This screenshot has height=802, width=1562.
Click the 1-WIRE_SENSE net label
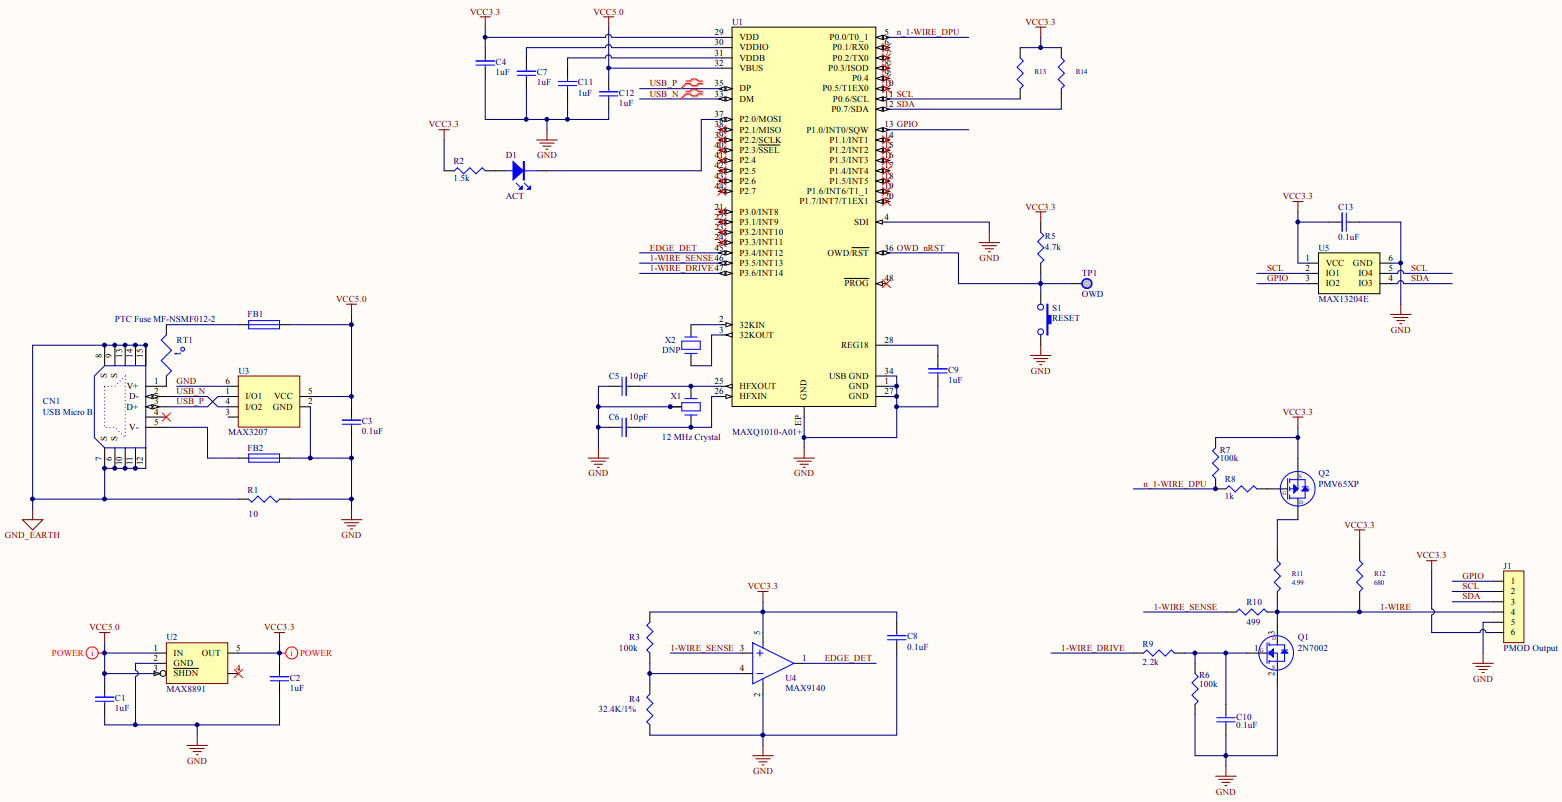click(1187, 607)
